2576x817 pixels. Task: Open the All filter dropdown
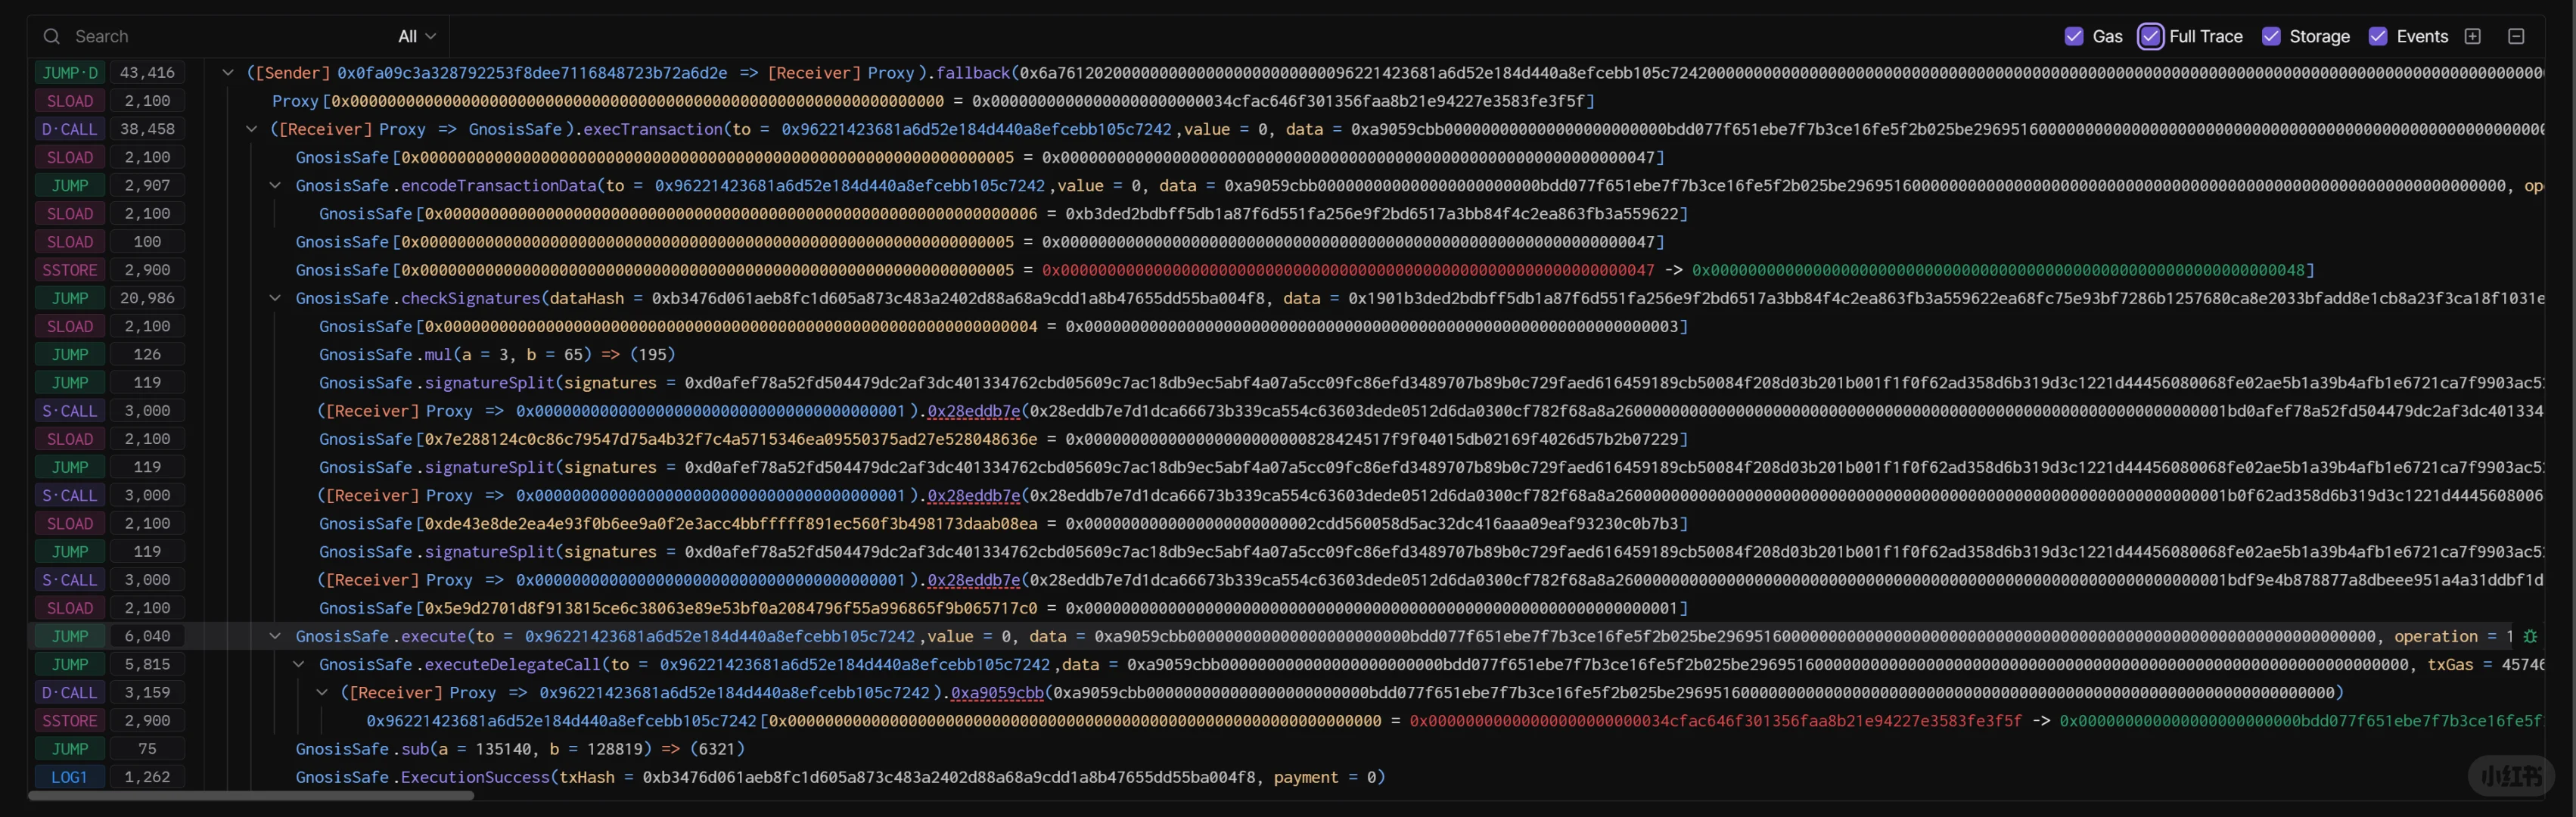tap(416, 37)
